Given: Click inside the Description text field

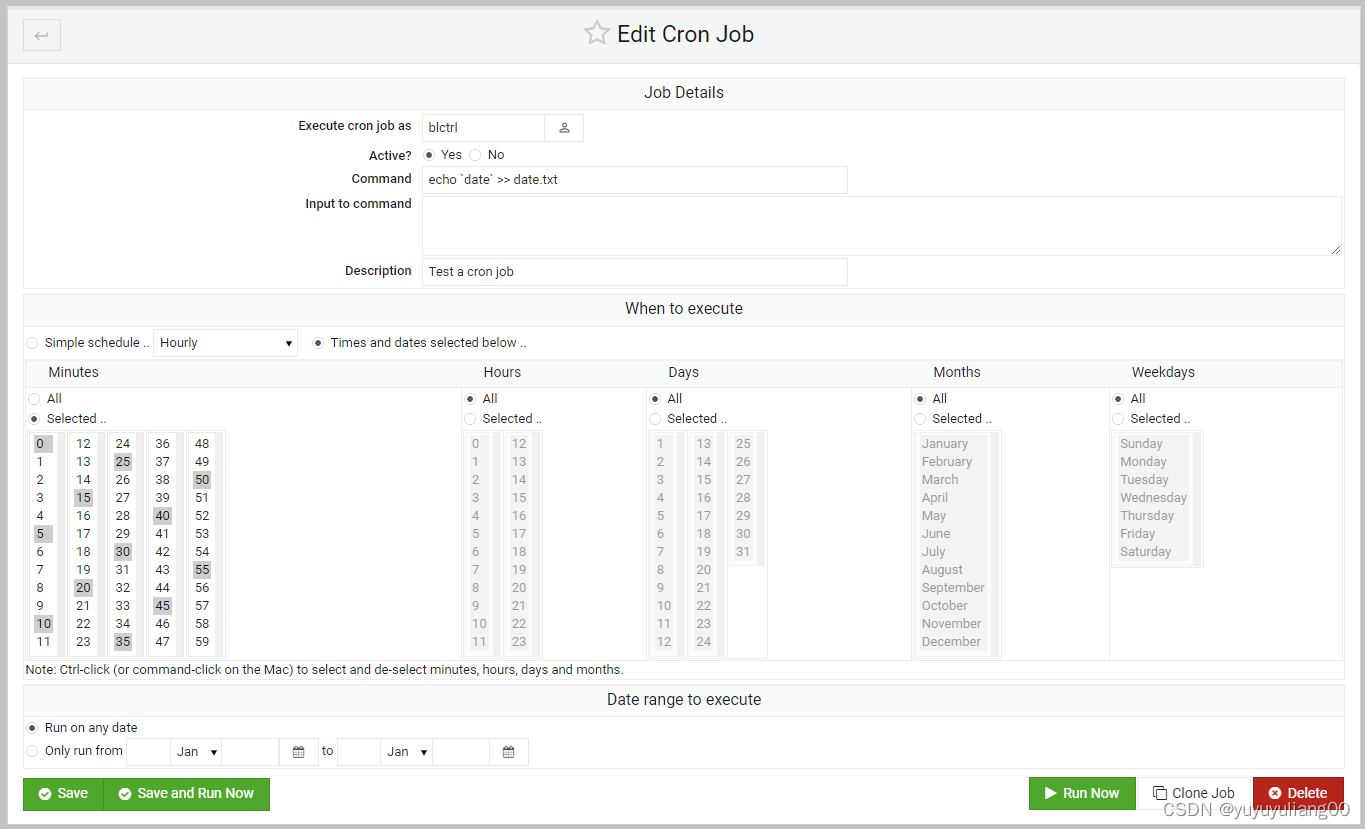Looking at the screenshot, I should coord(634,271).
